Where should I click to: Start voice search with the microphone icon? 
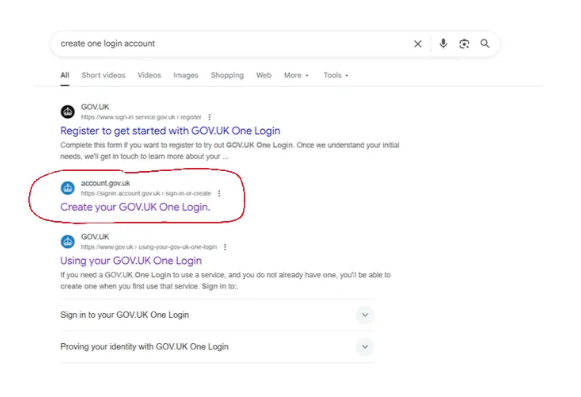(443, 44)
